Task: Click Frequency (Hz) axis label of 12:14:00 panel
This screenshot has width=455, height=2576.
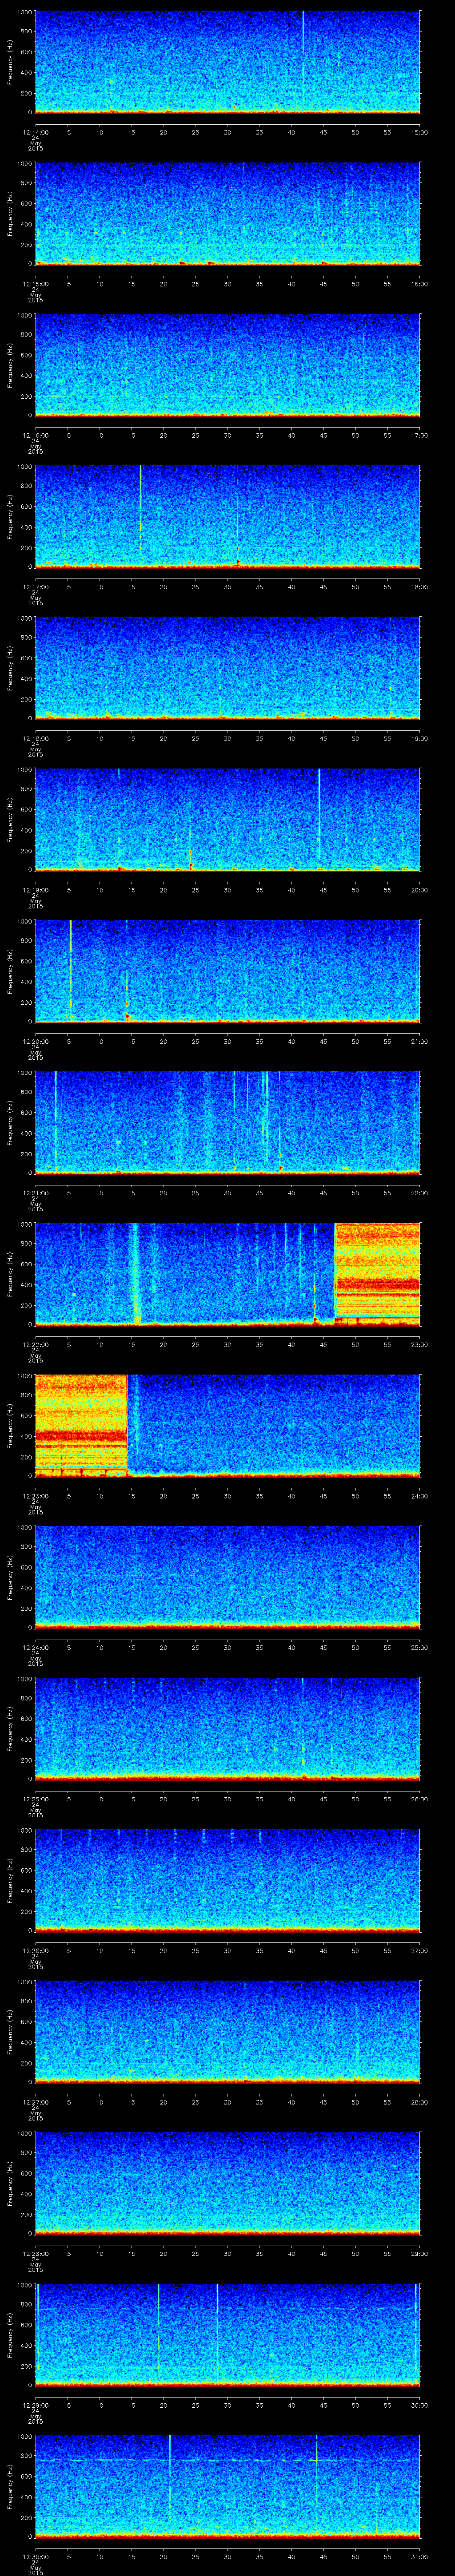Action: coord(10,62)
